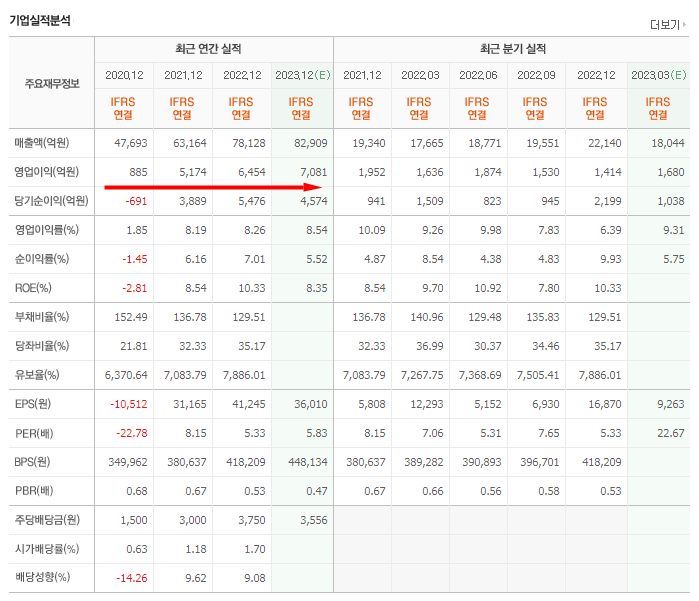Image resolution: width=699 pixels, height=601 pixels.
Task: Select the 최근 분기 실적 header
Action: point(513,49)
